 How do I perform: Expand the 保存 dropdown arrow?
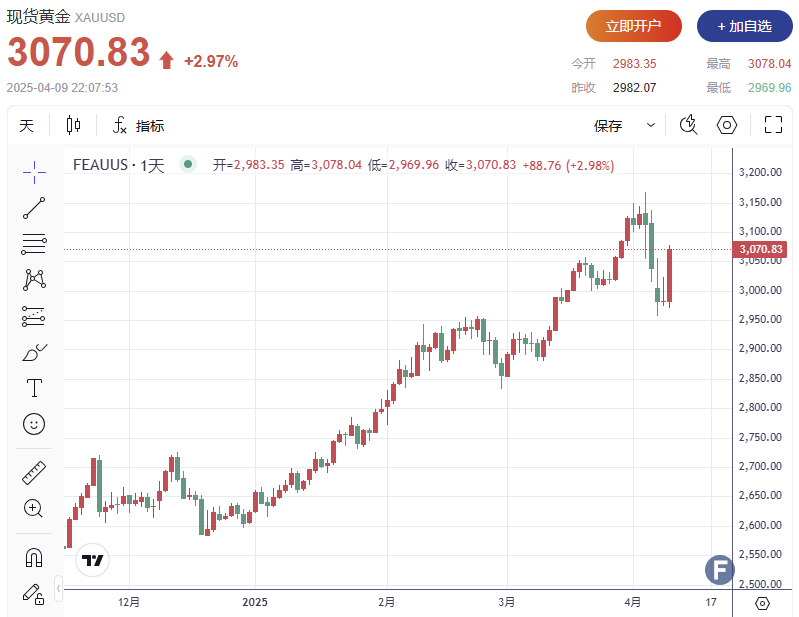pyautogui.click(x=651, y=126)
